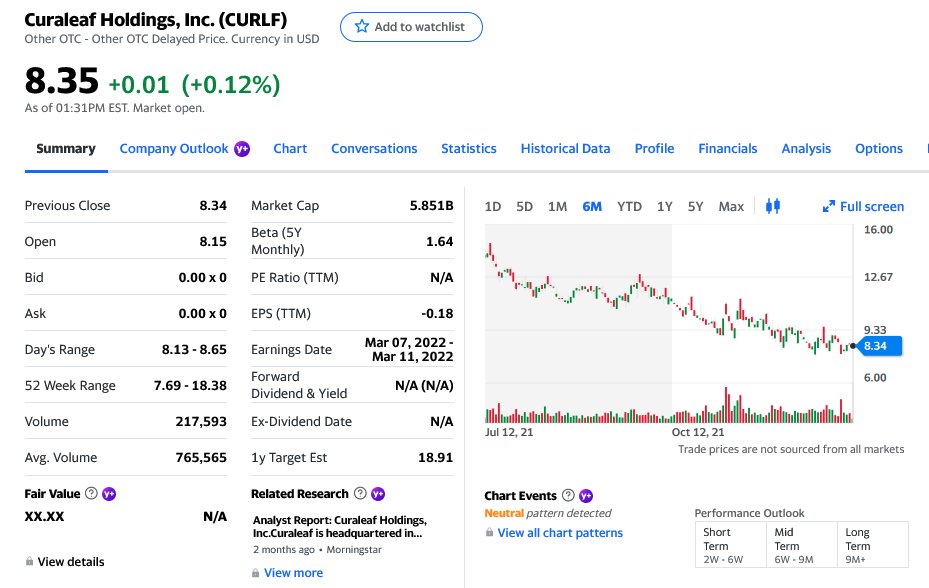Select the 5D chart range

click(524, 206)
